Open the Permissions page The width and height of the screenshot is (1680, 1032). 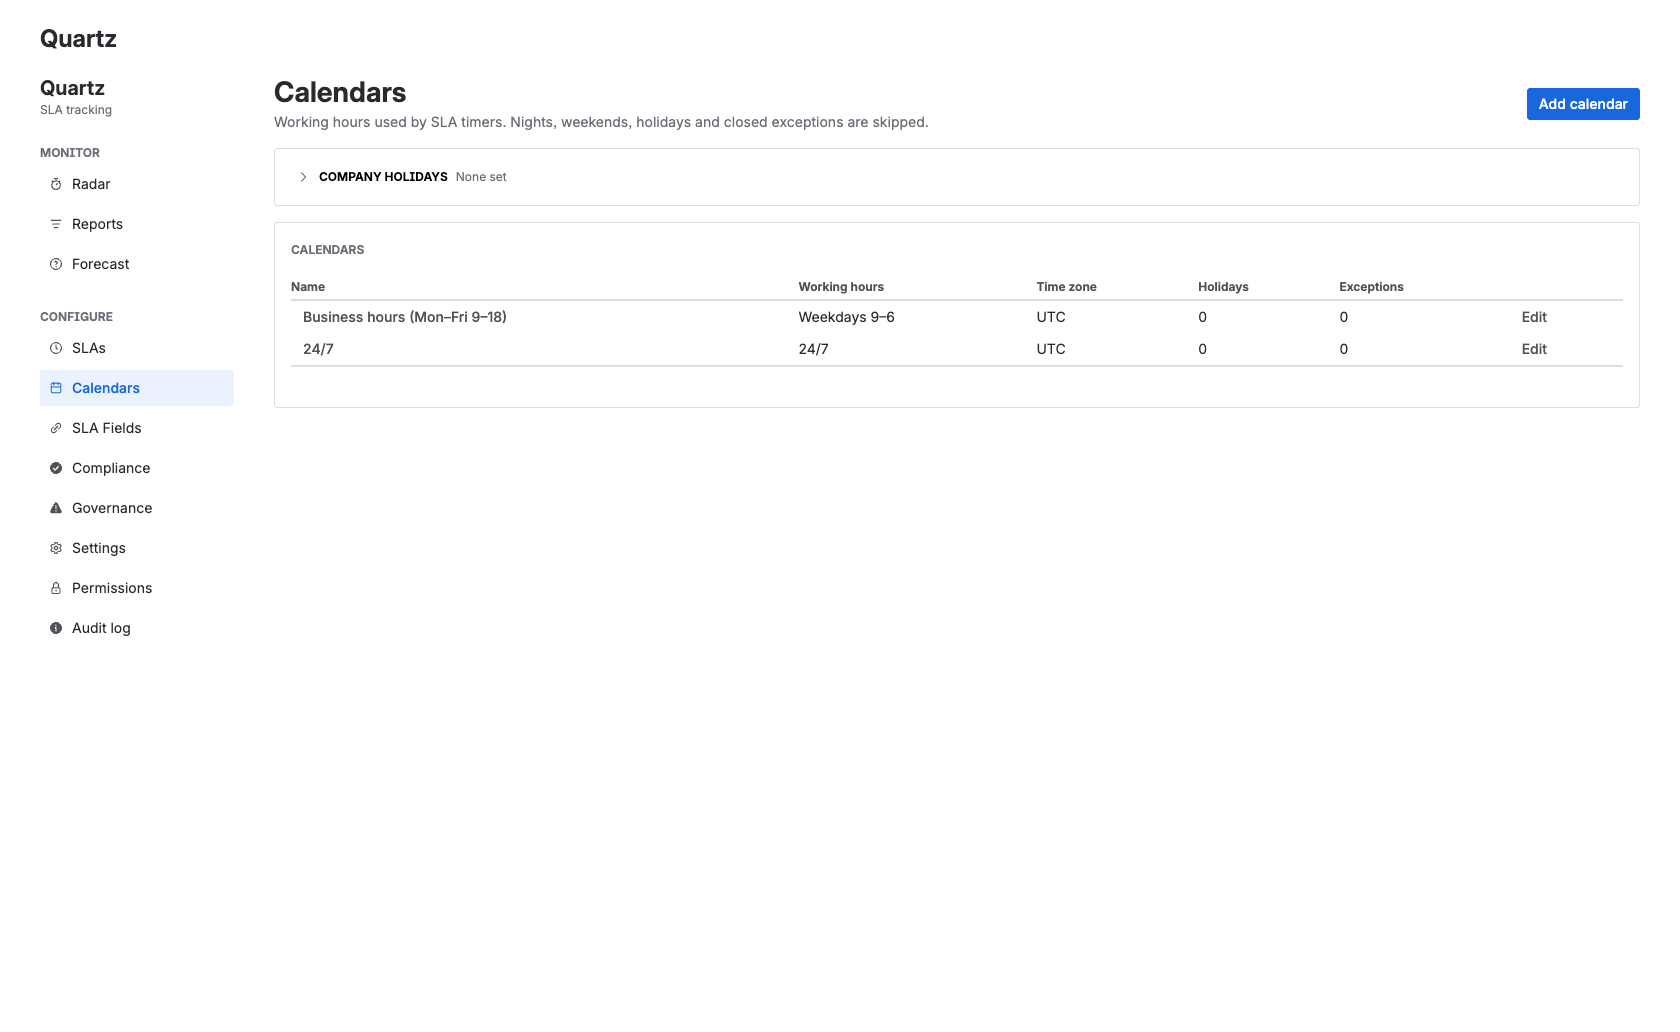[x=137, y=588]
